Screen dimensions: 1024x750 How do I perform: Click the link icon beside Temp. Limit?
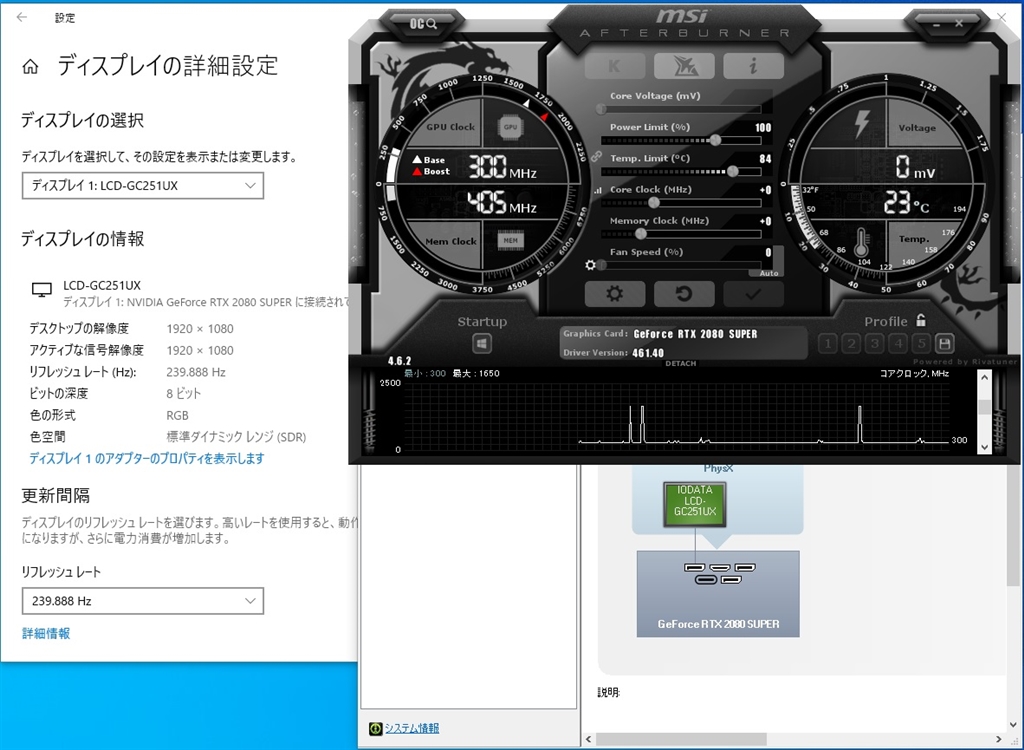pos(596,157)
